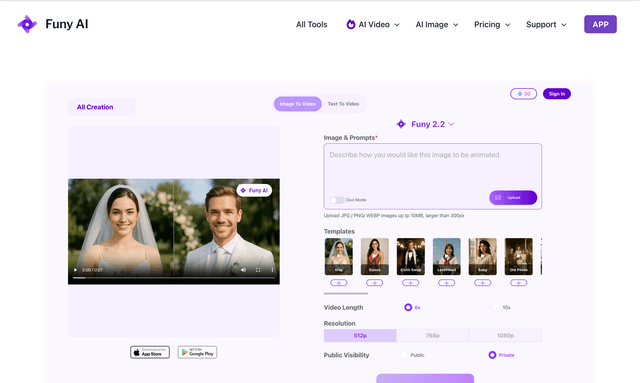Open the All Tools menu item
Image resolution: width=640 pixels, height=383 pixels.
coord(311,24)
